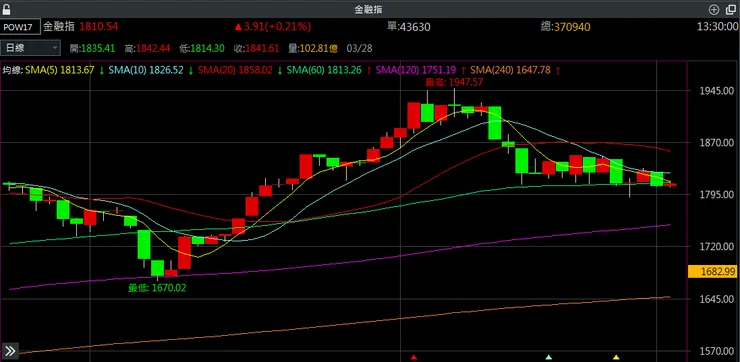Edit the POW17 symbol input field
This screenshot has height=362, width=740.
20,27
